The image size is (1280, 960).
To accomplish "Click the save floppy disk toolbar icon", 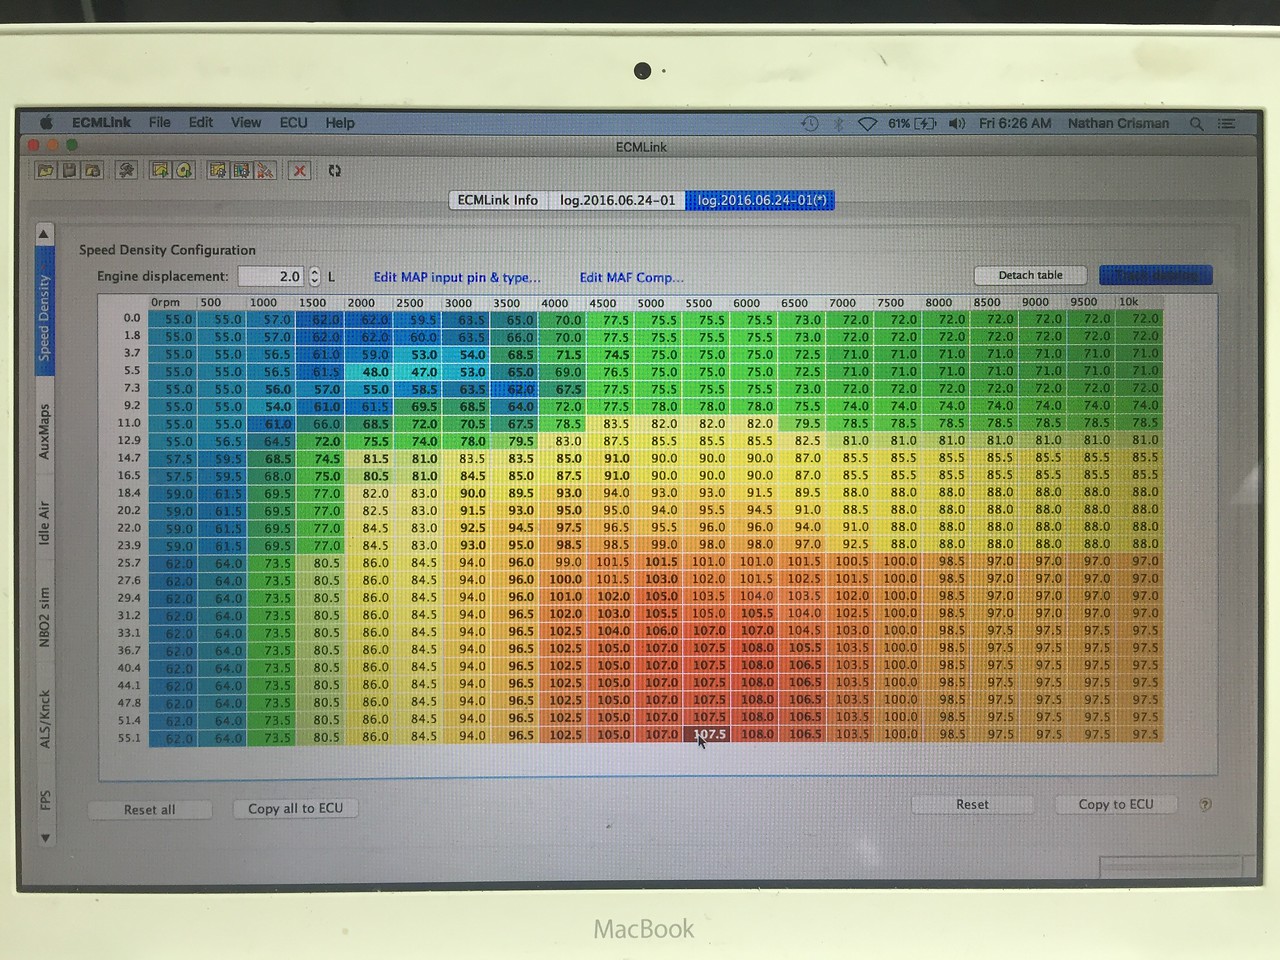I will (69, 171).
